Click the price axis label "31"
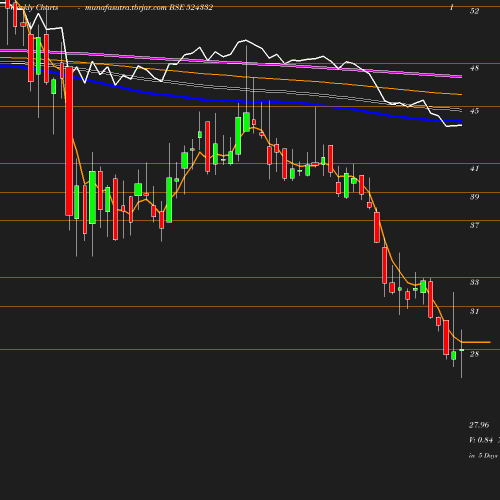The height and width of the screenshot is (500, 500). pos(474,311)
